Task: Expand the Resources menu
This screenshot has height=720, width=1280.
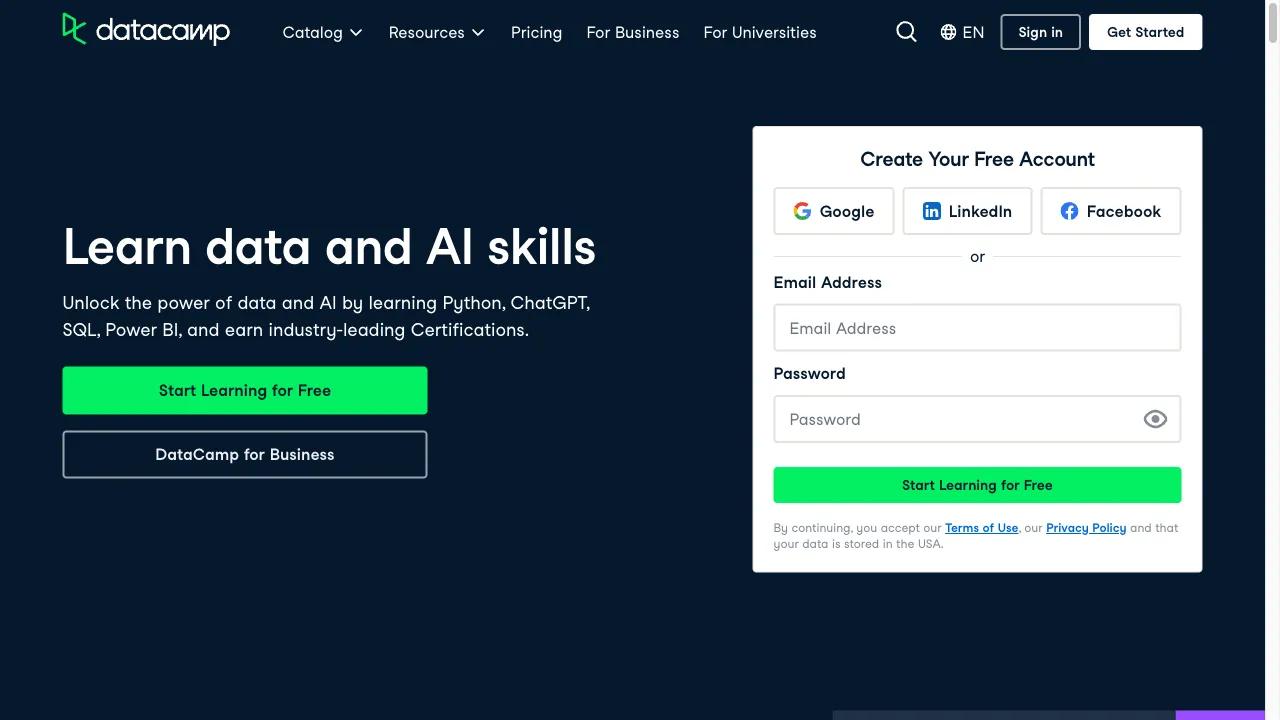Action: [x=436, y=32]
